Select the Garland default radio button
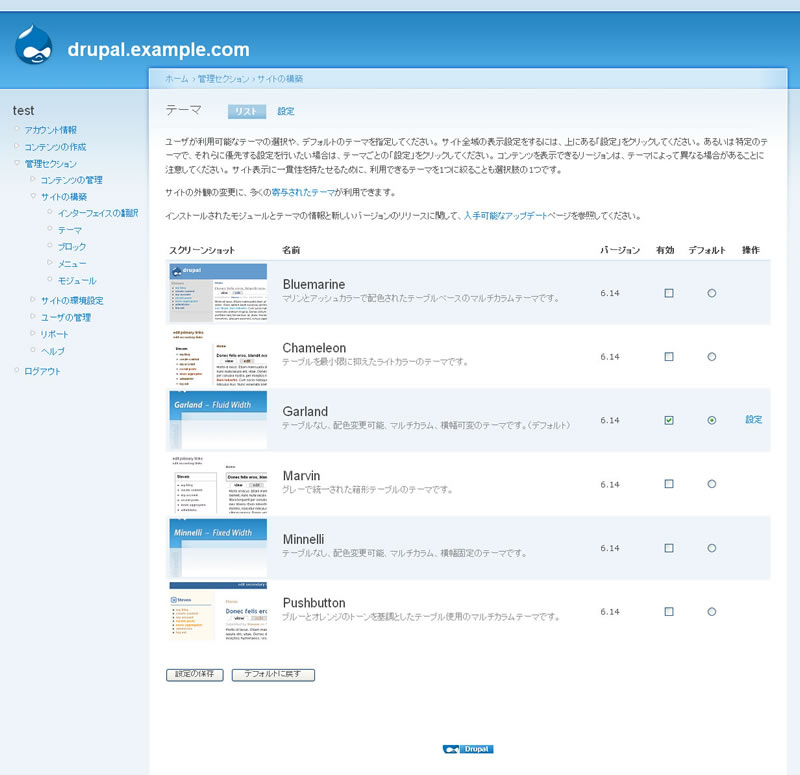 (x=712, y=420)
